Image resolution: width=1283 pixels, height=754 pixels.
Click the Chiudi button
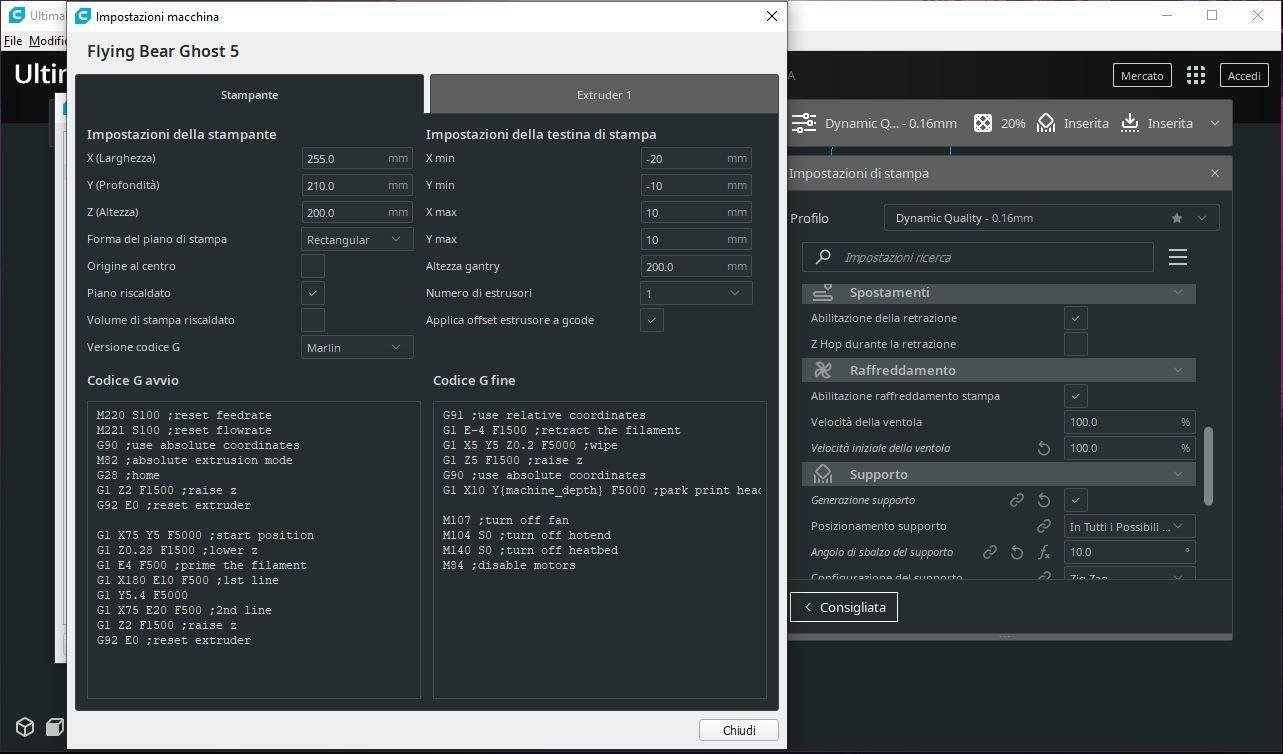click(x=739, y=730)
